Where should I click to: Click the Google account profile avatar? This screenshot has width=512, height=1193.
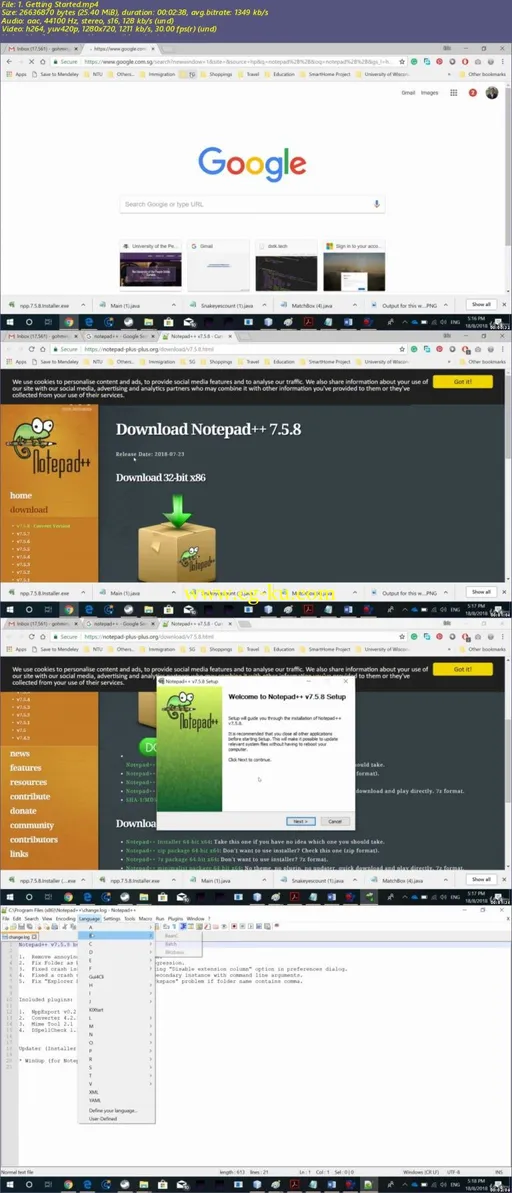tap(492, 93)
